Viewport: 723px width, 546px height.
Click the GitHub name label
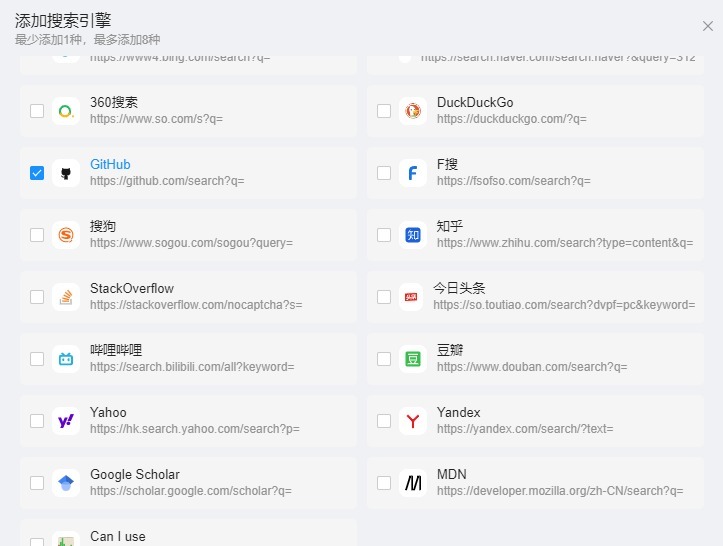pos(110,164)
